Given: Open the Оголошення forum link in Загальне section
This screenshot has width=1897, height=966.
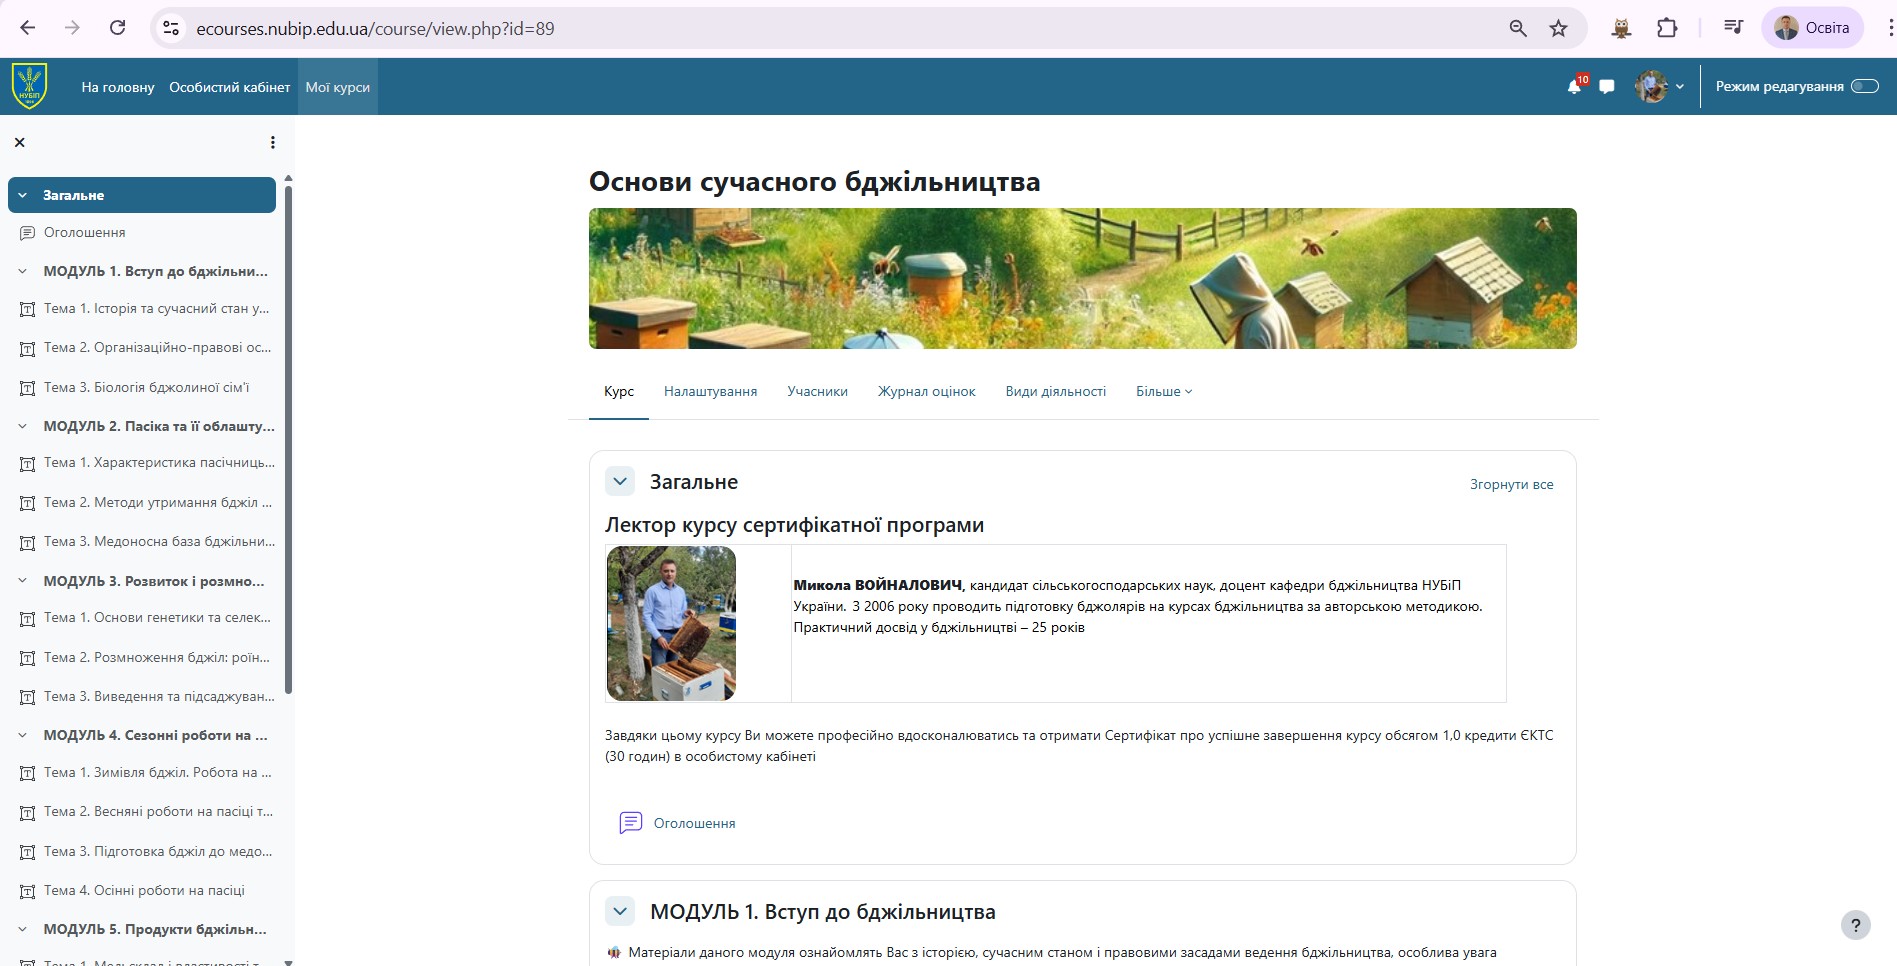Looking at the screenshot, I should pyautogui.click(x=694, y=823).
